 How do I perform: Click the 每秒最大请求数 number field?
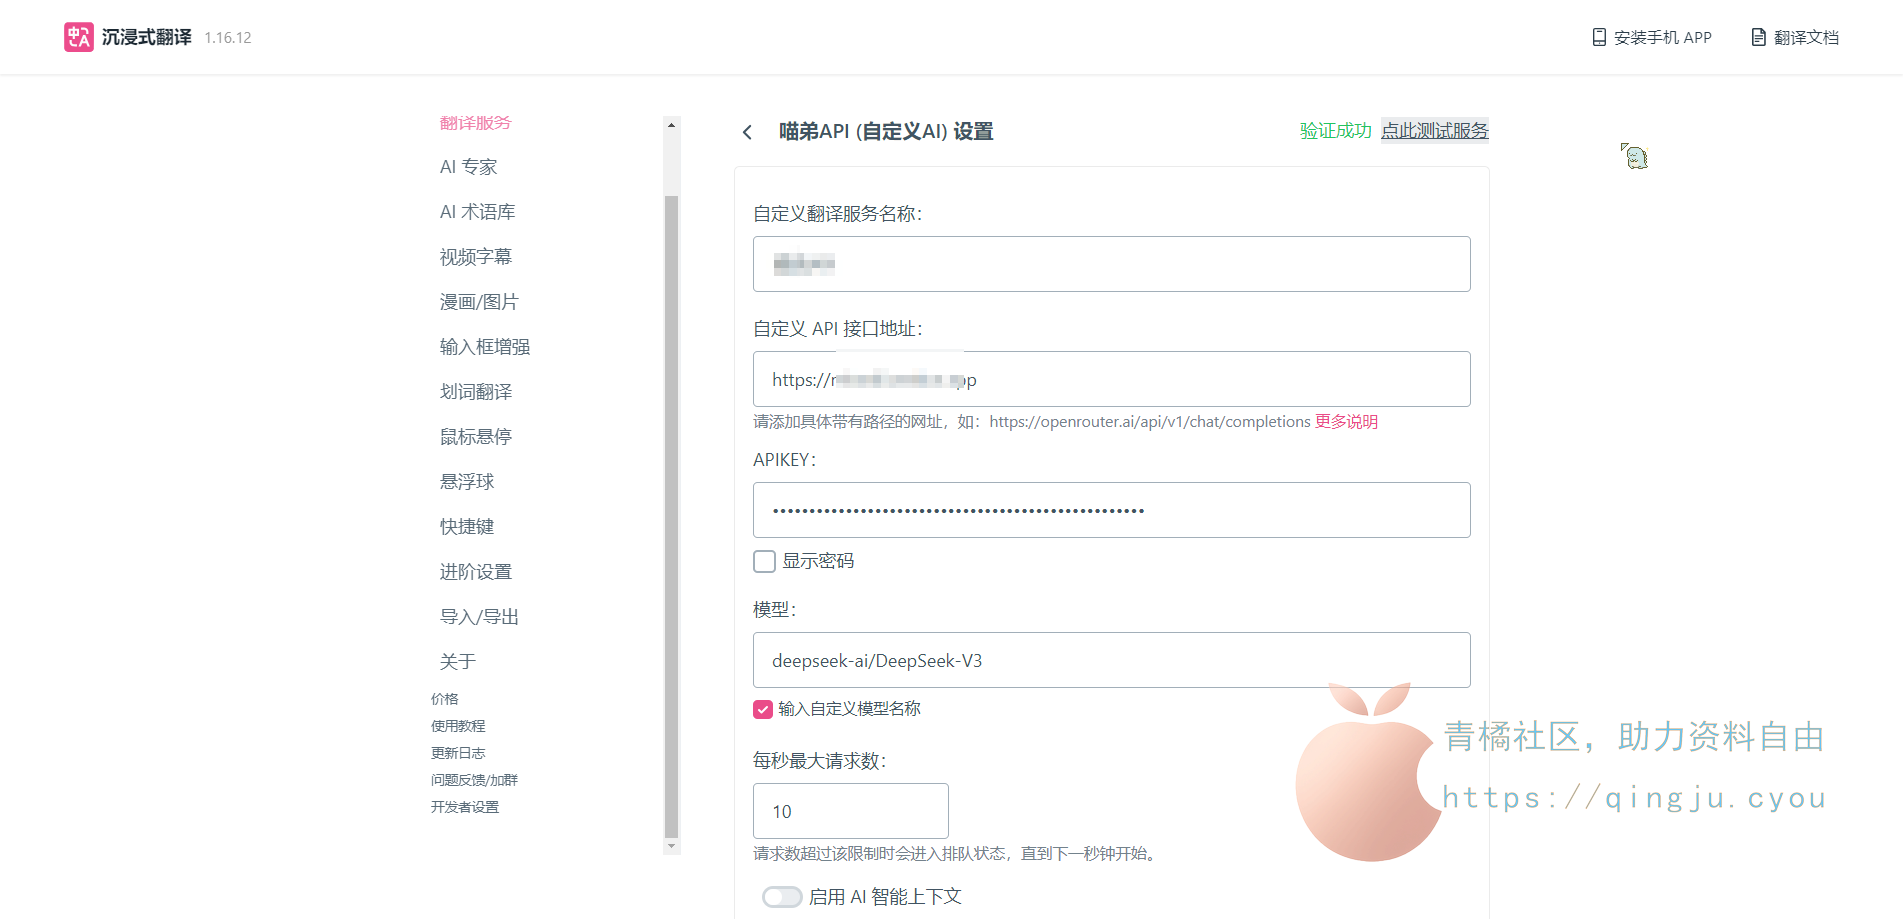[x=850, y=811]
